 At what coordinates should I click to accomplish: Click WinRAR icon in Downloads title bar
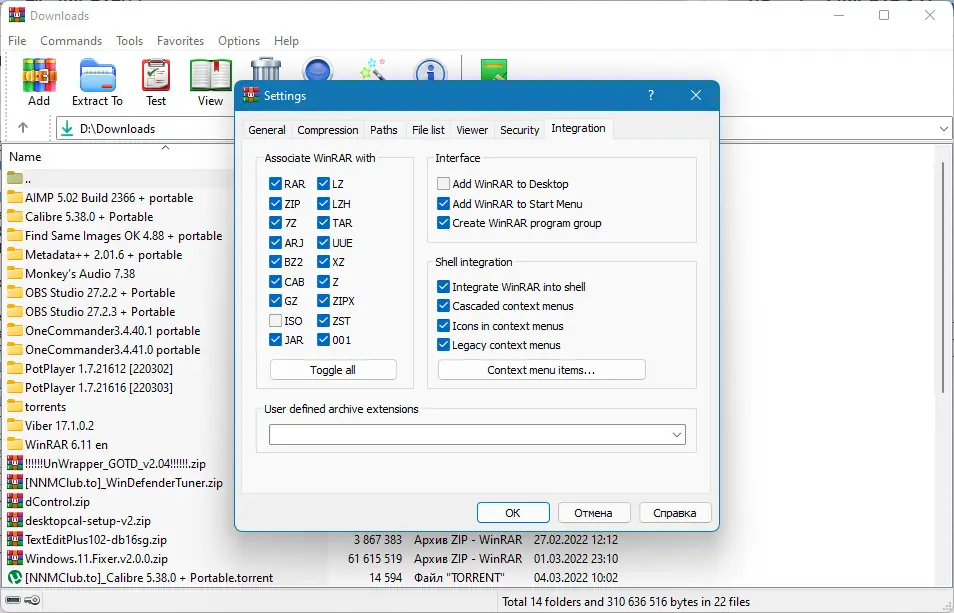coord(17,15)
